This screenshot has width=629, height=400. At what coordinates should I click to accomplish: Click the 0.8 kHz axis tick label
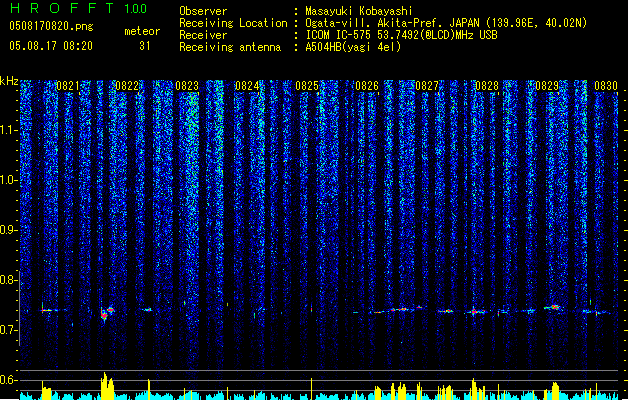9,280
